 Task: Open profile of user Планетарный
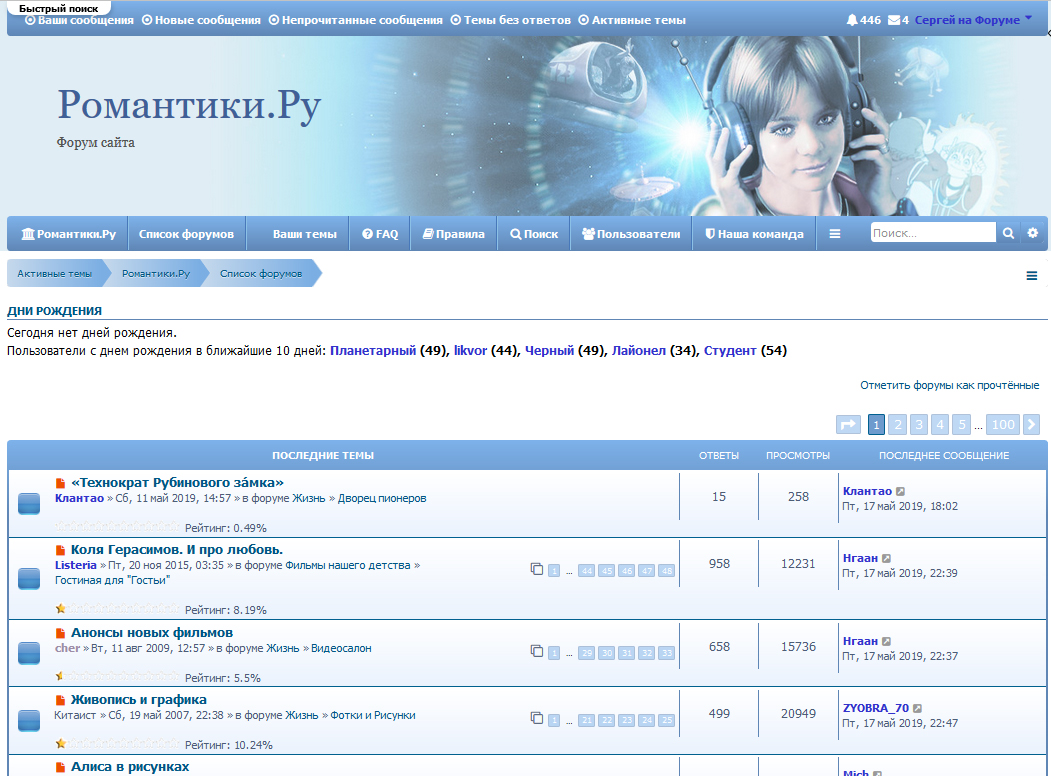373,350
